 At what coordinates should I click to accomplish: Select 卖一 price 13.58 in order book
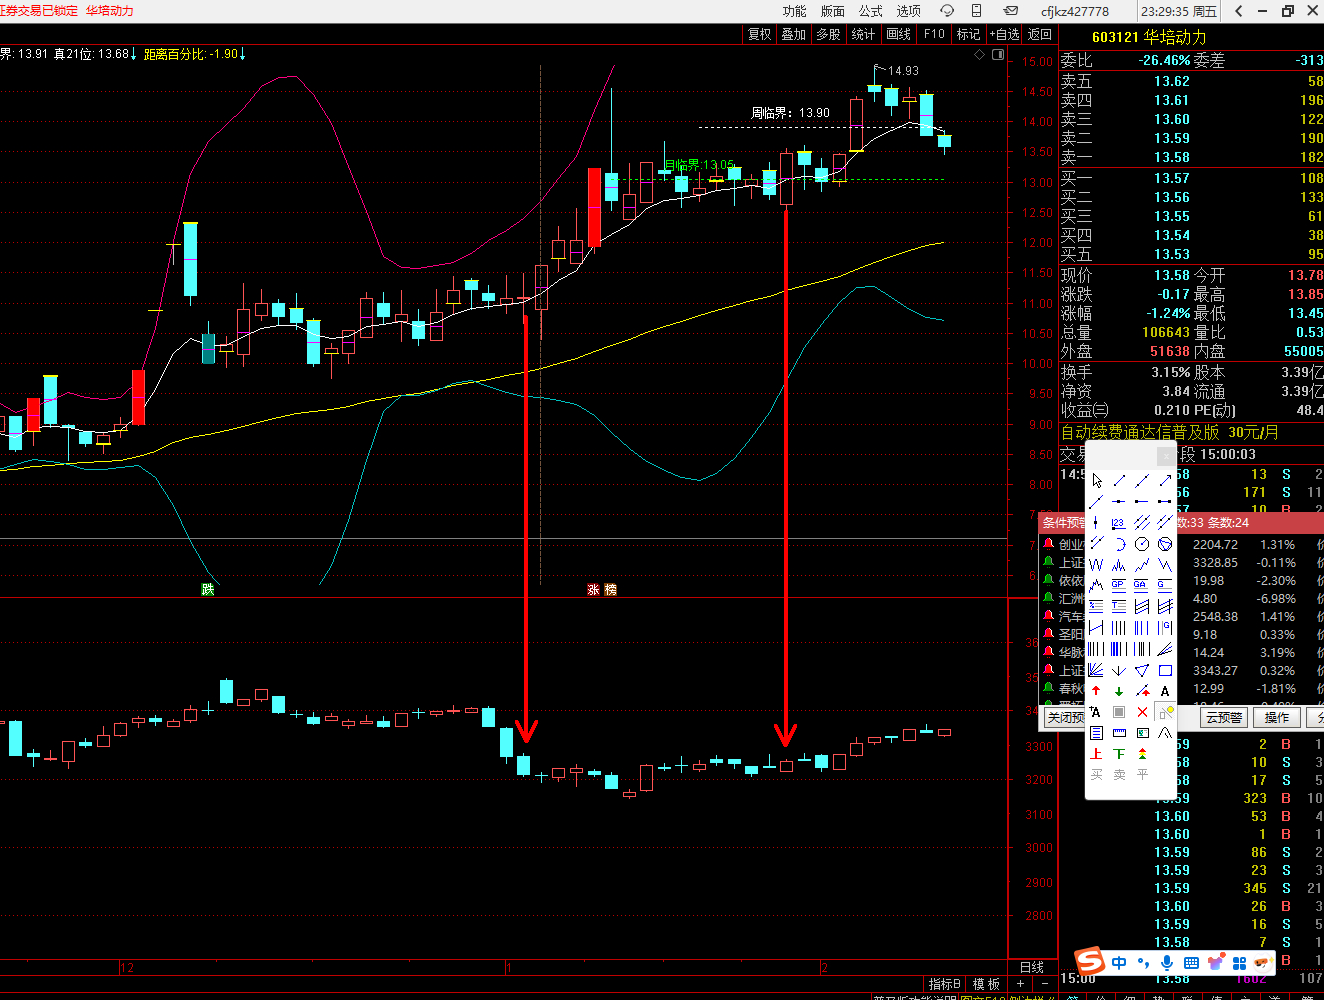tap(1171, 157)
